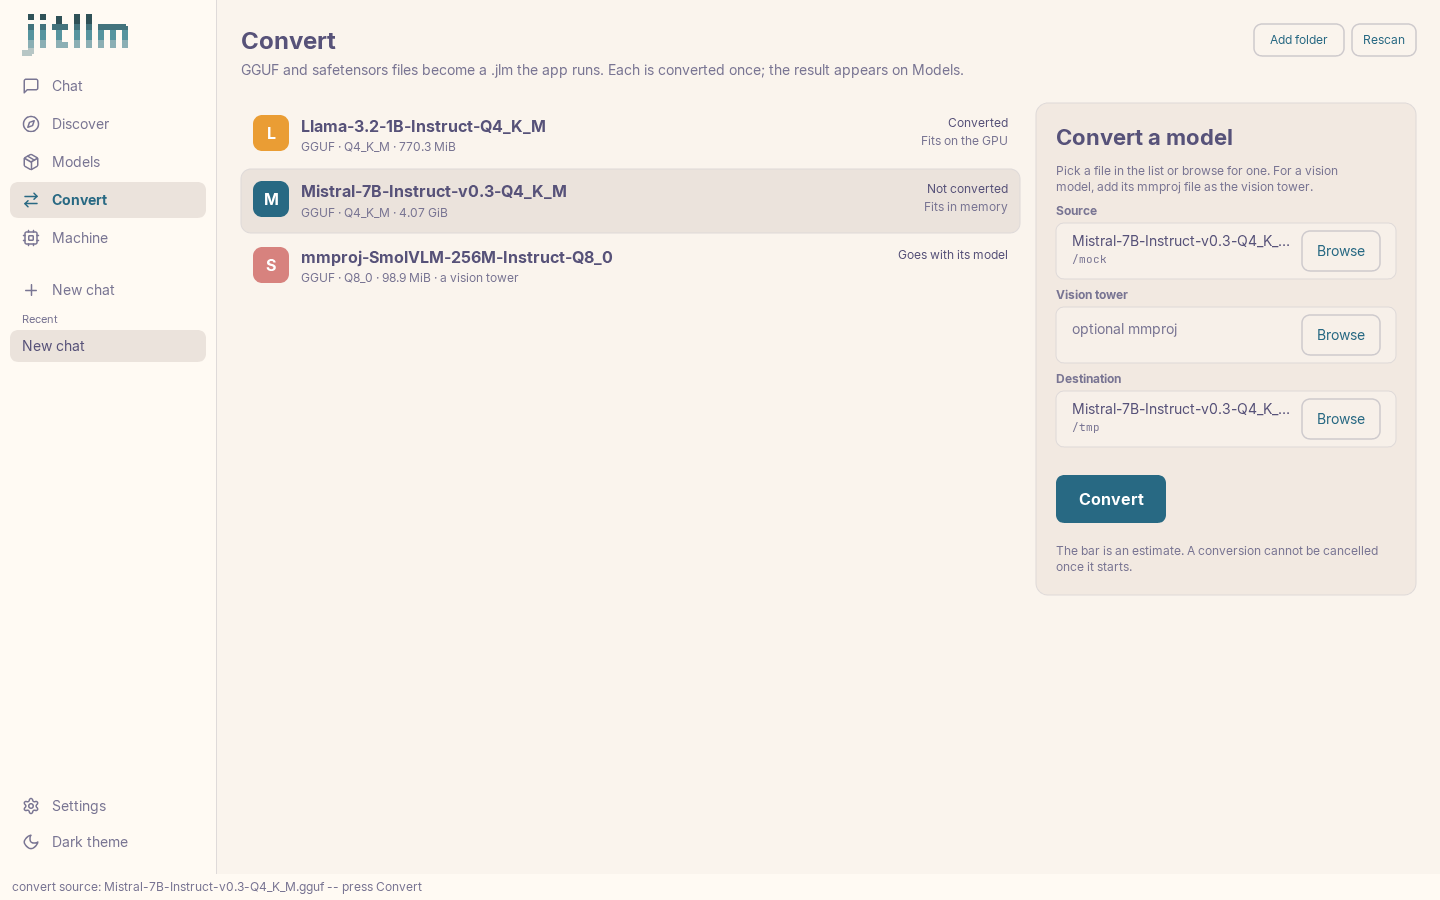
Task: Click the pink S avatar for mmproj file
Action: click(x=271, y=265)
